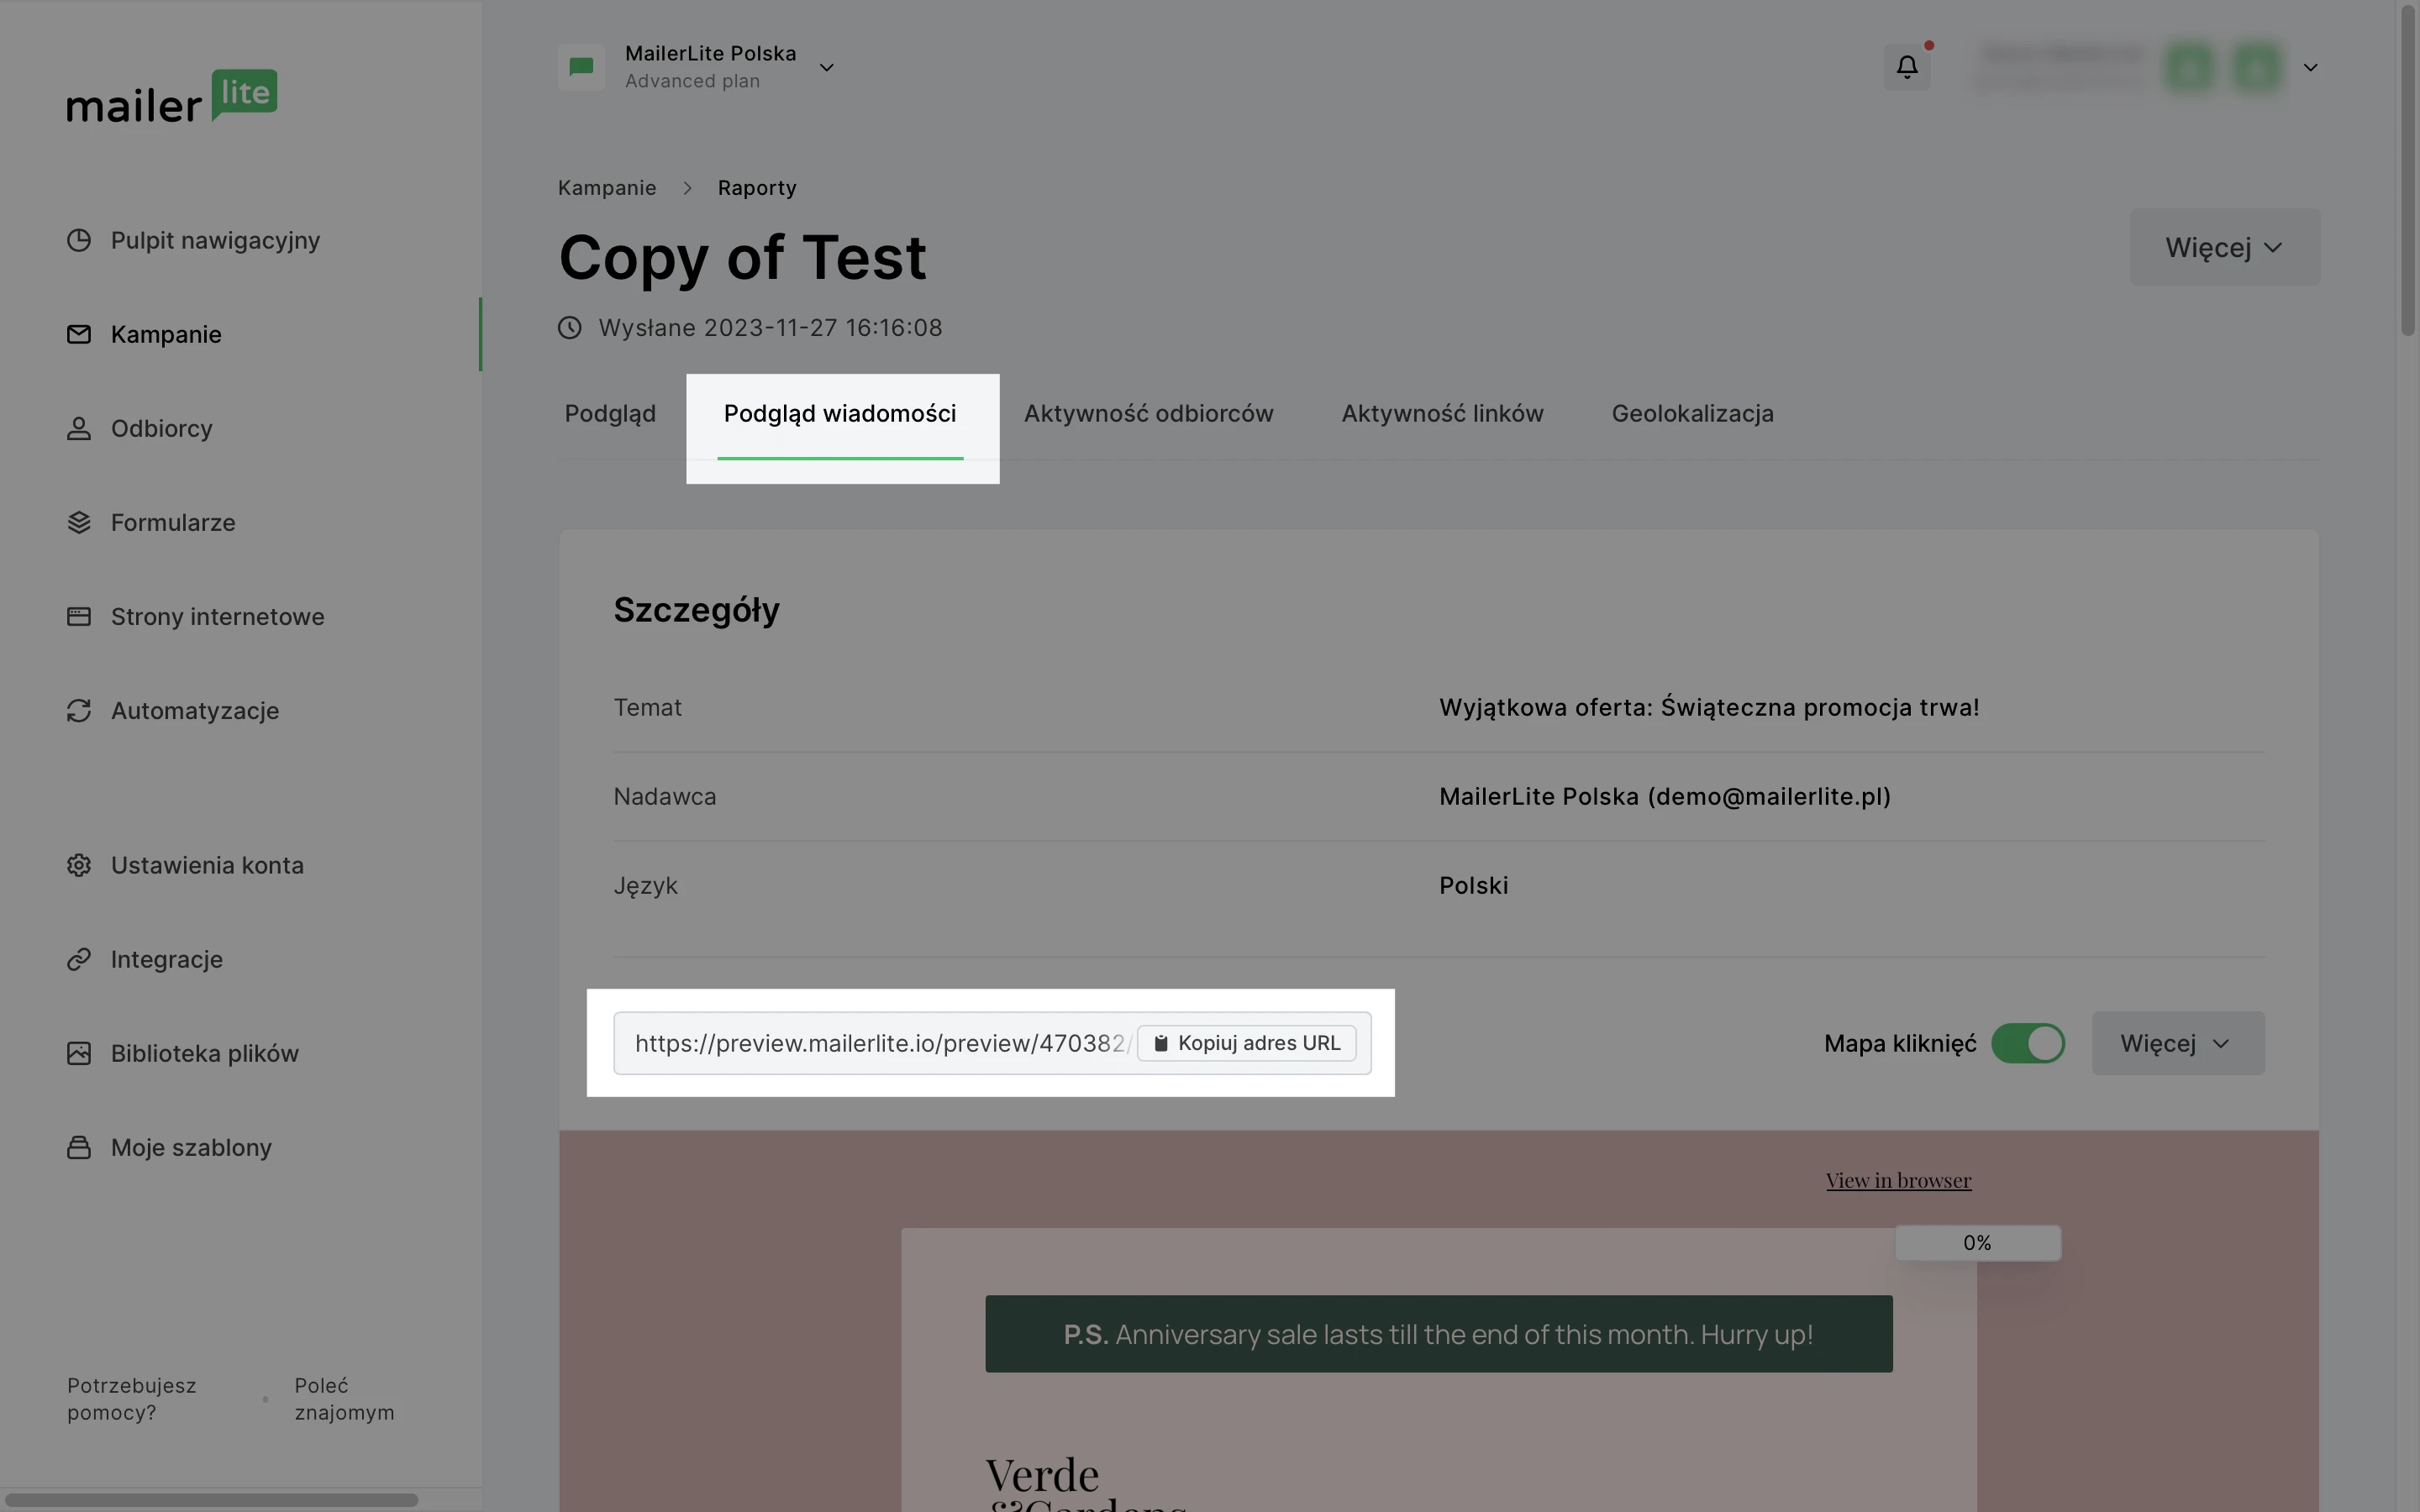Open Odbiorcy in the sidebar

pos(161,428)
